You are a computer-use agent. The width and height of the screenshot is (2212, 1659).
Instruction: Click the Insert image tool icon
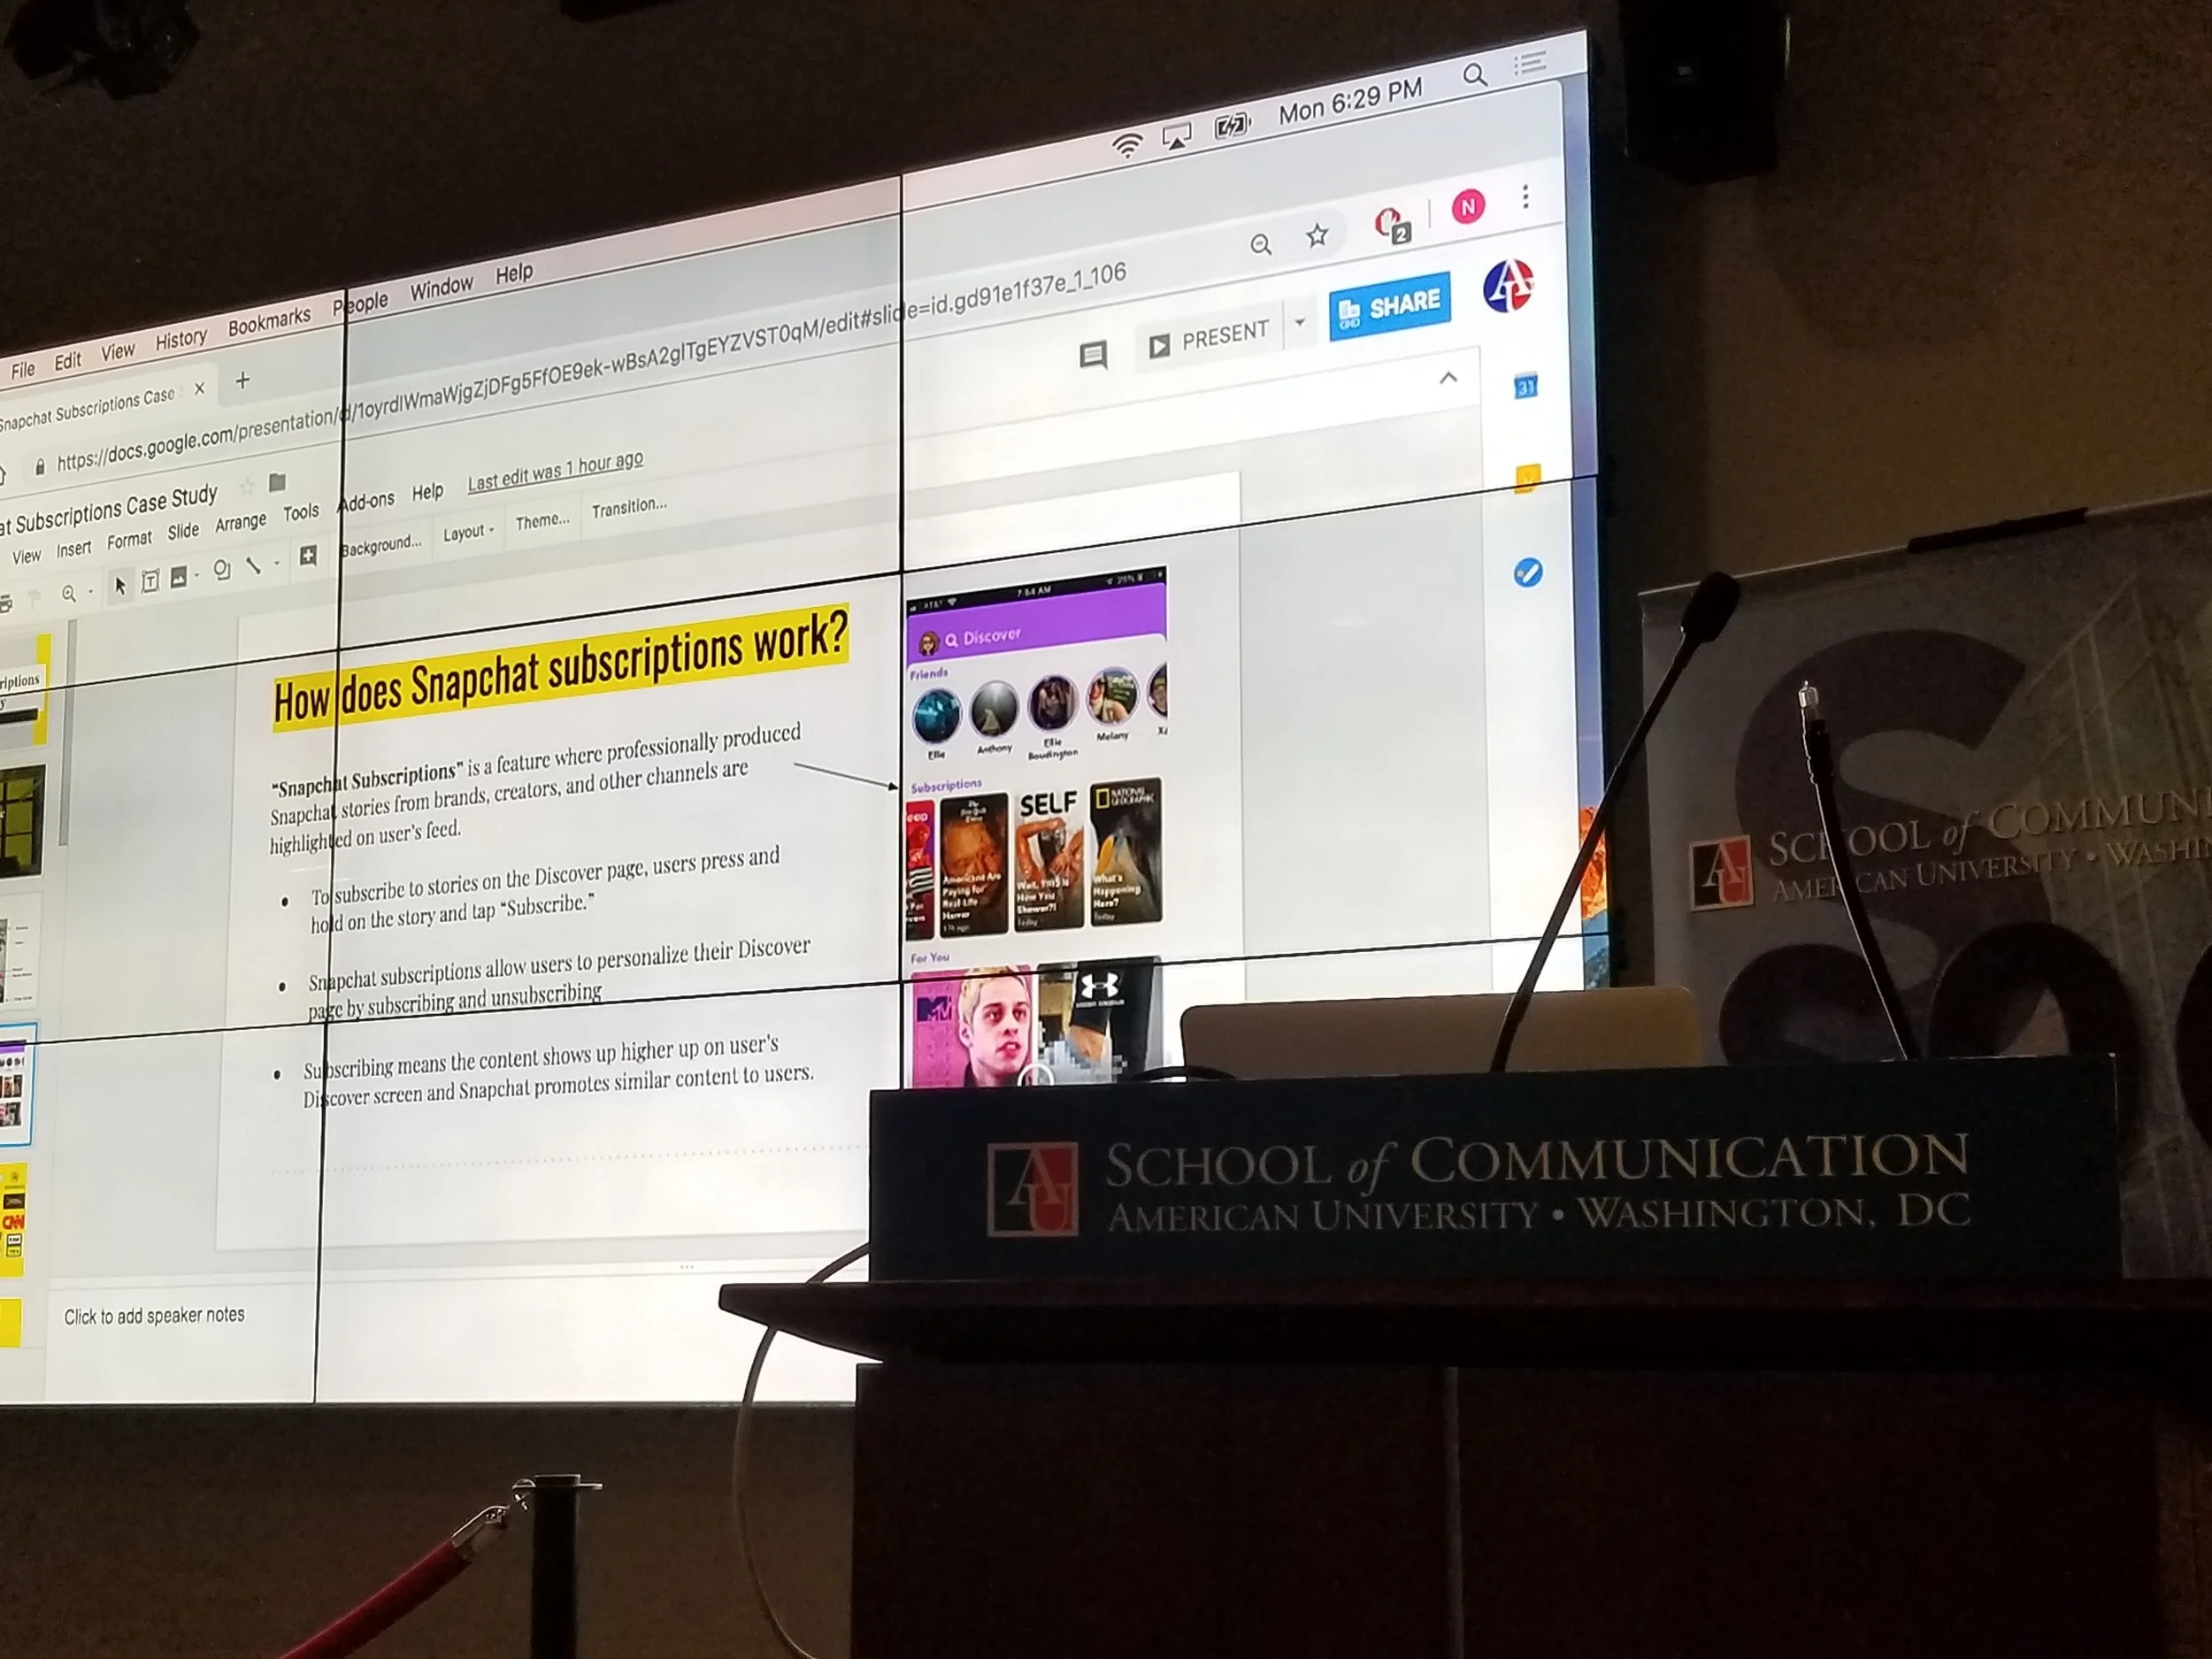tap(178, 577)
